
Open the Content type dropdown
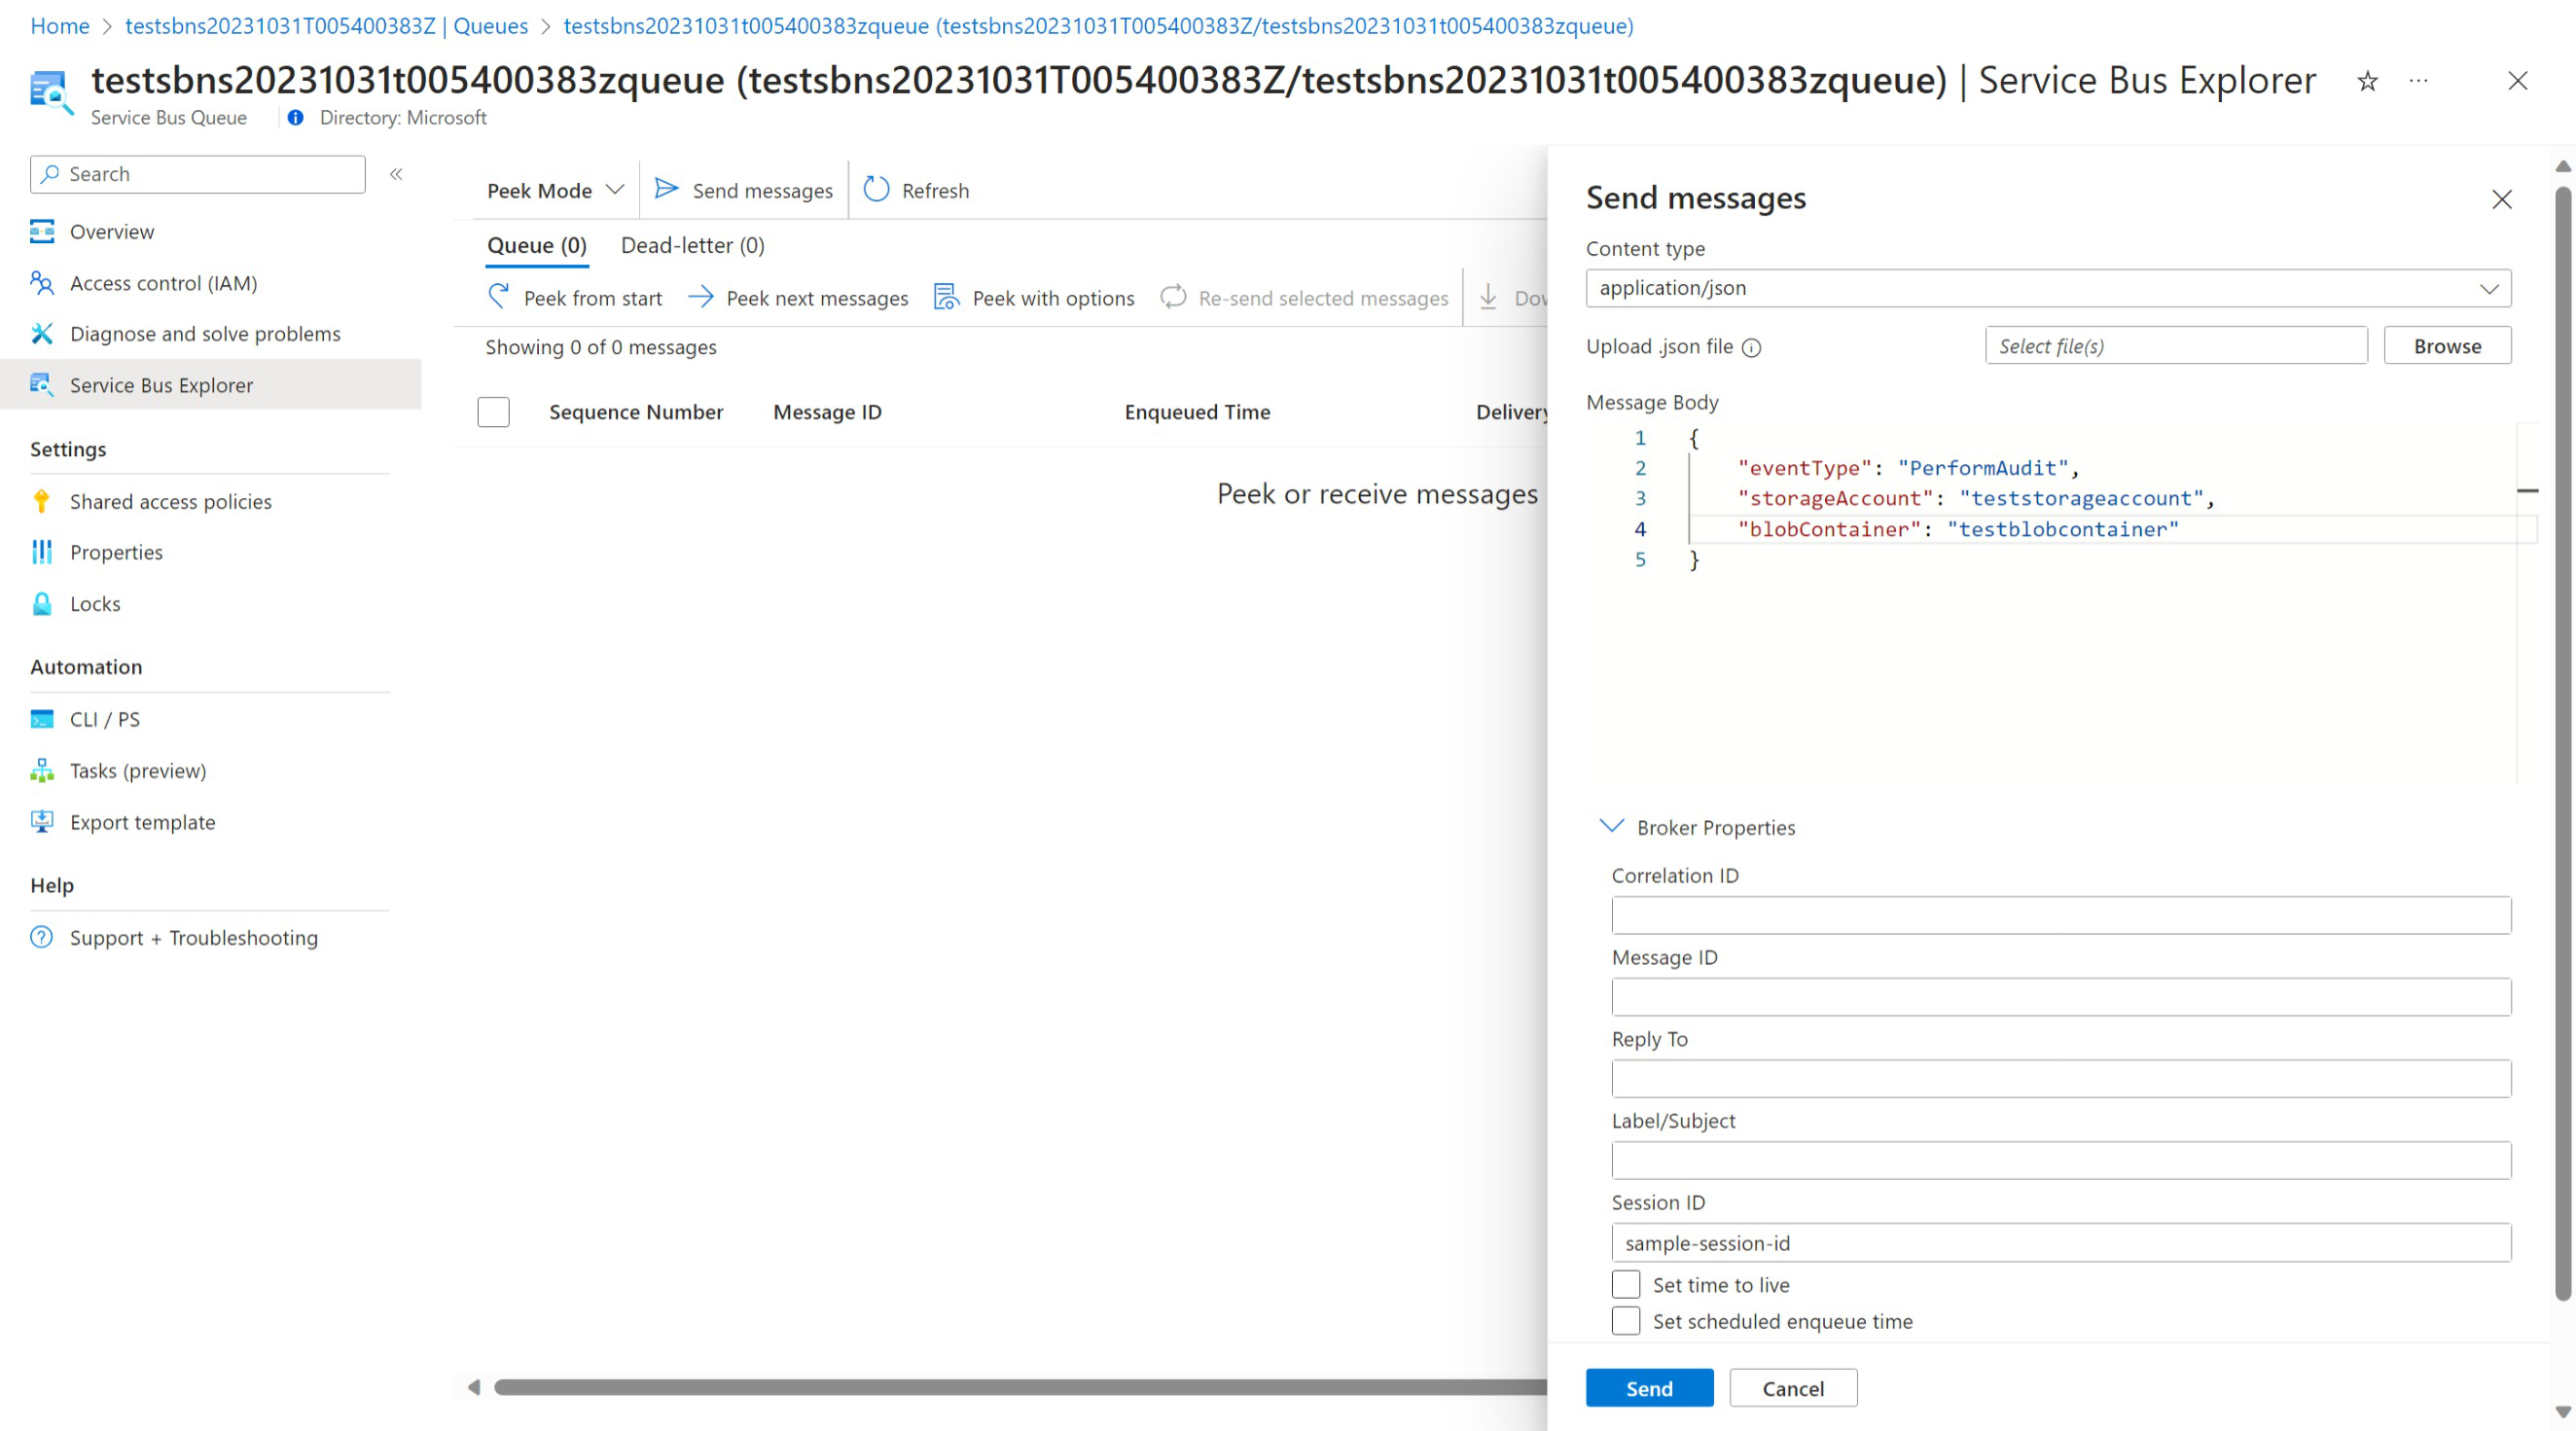pyautogui.click(x=2049, y=287)
